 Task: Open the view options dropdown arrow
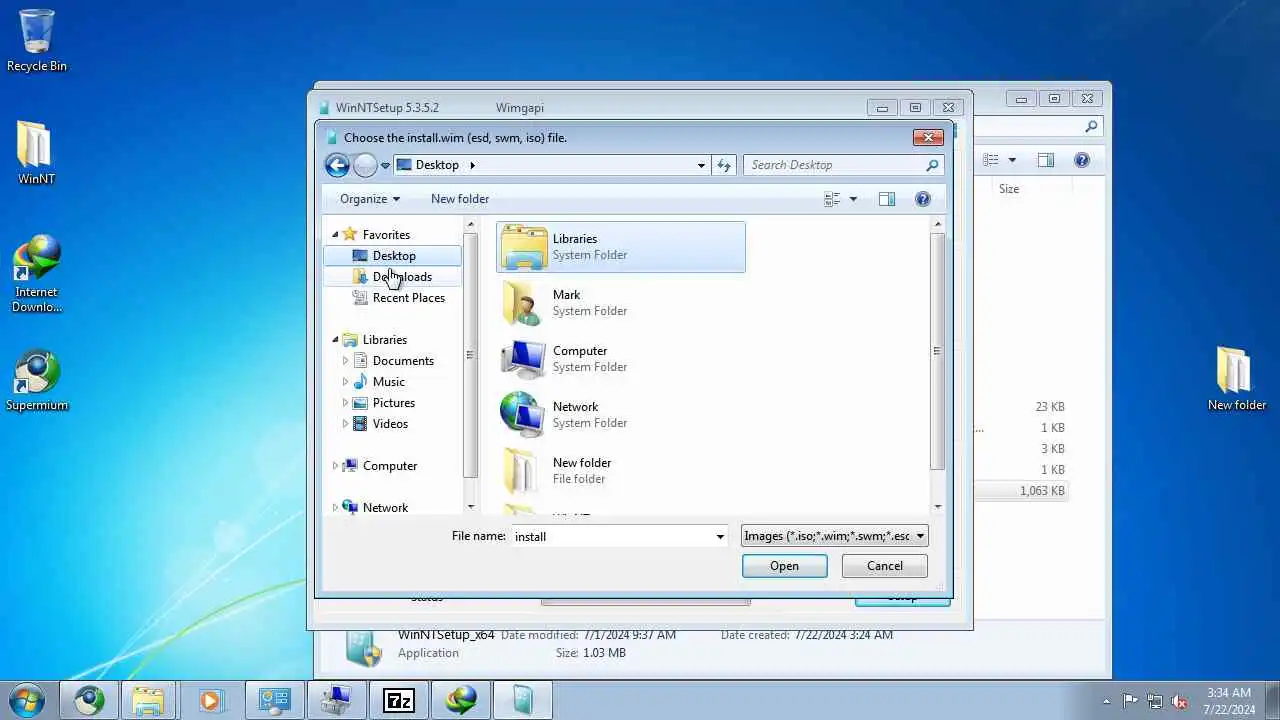click(x=853, y=199)
